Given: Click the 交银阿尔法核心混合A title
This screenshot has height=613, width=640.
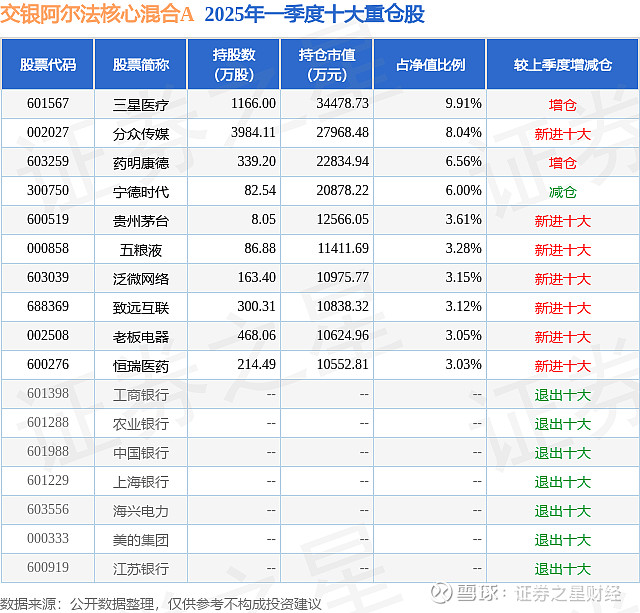Looking at the screenshot, I should point(97,14).
